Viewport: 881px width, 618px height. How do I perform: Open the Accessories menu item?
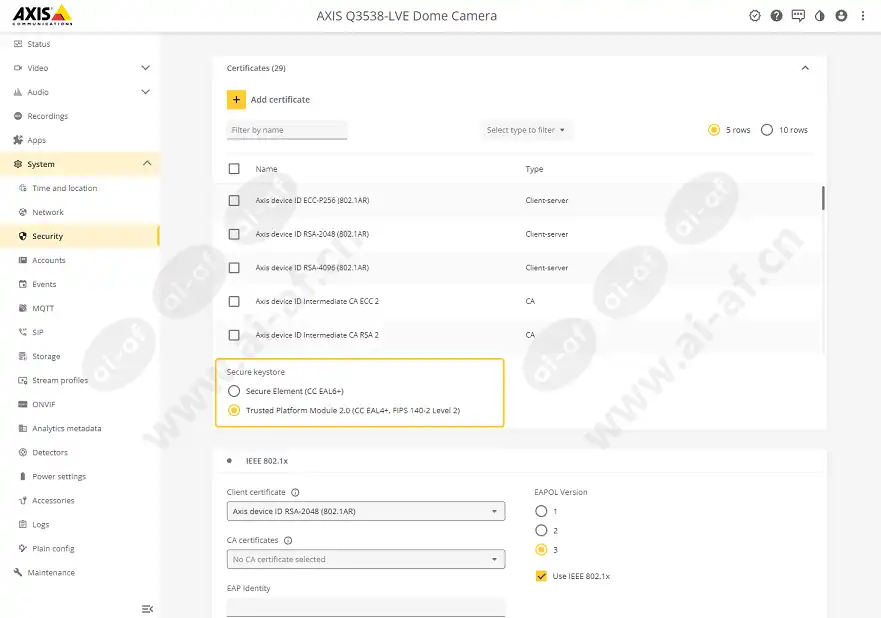[53, 501]
